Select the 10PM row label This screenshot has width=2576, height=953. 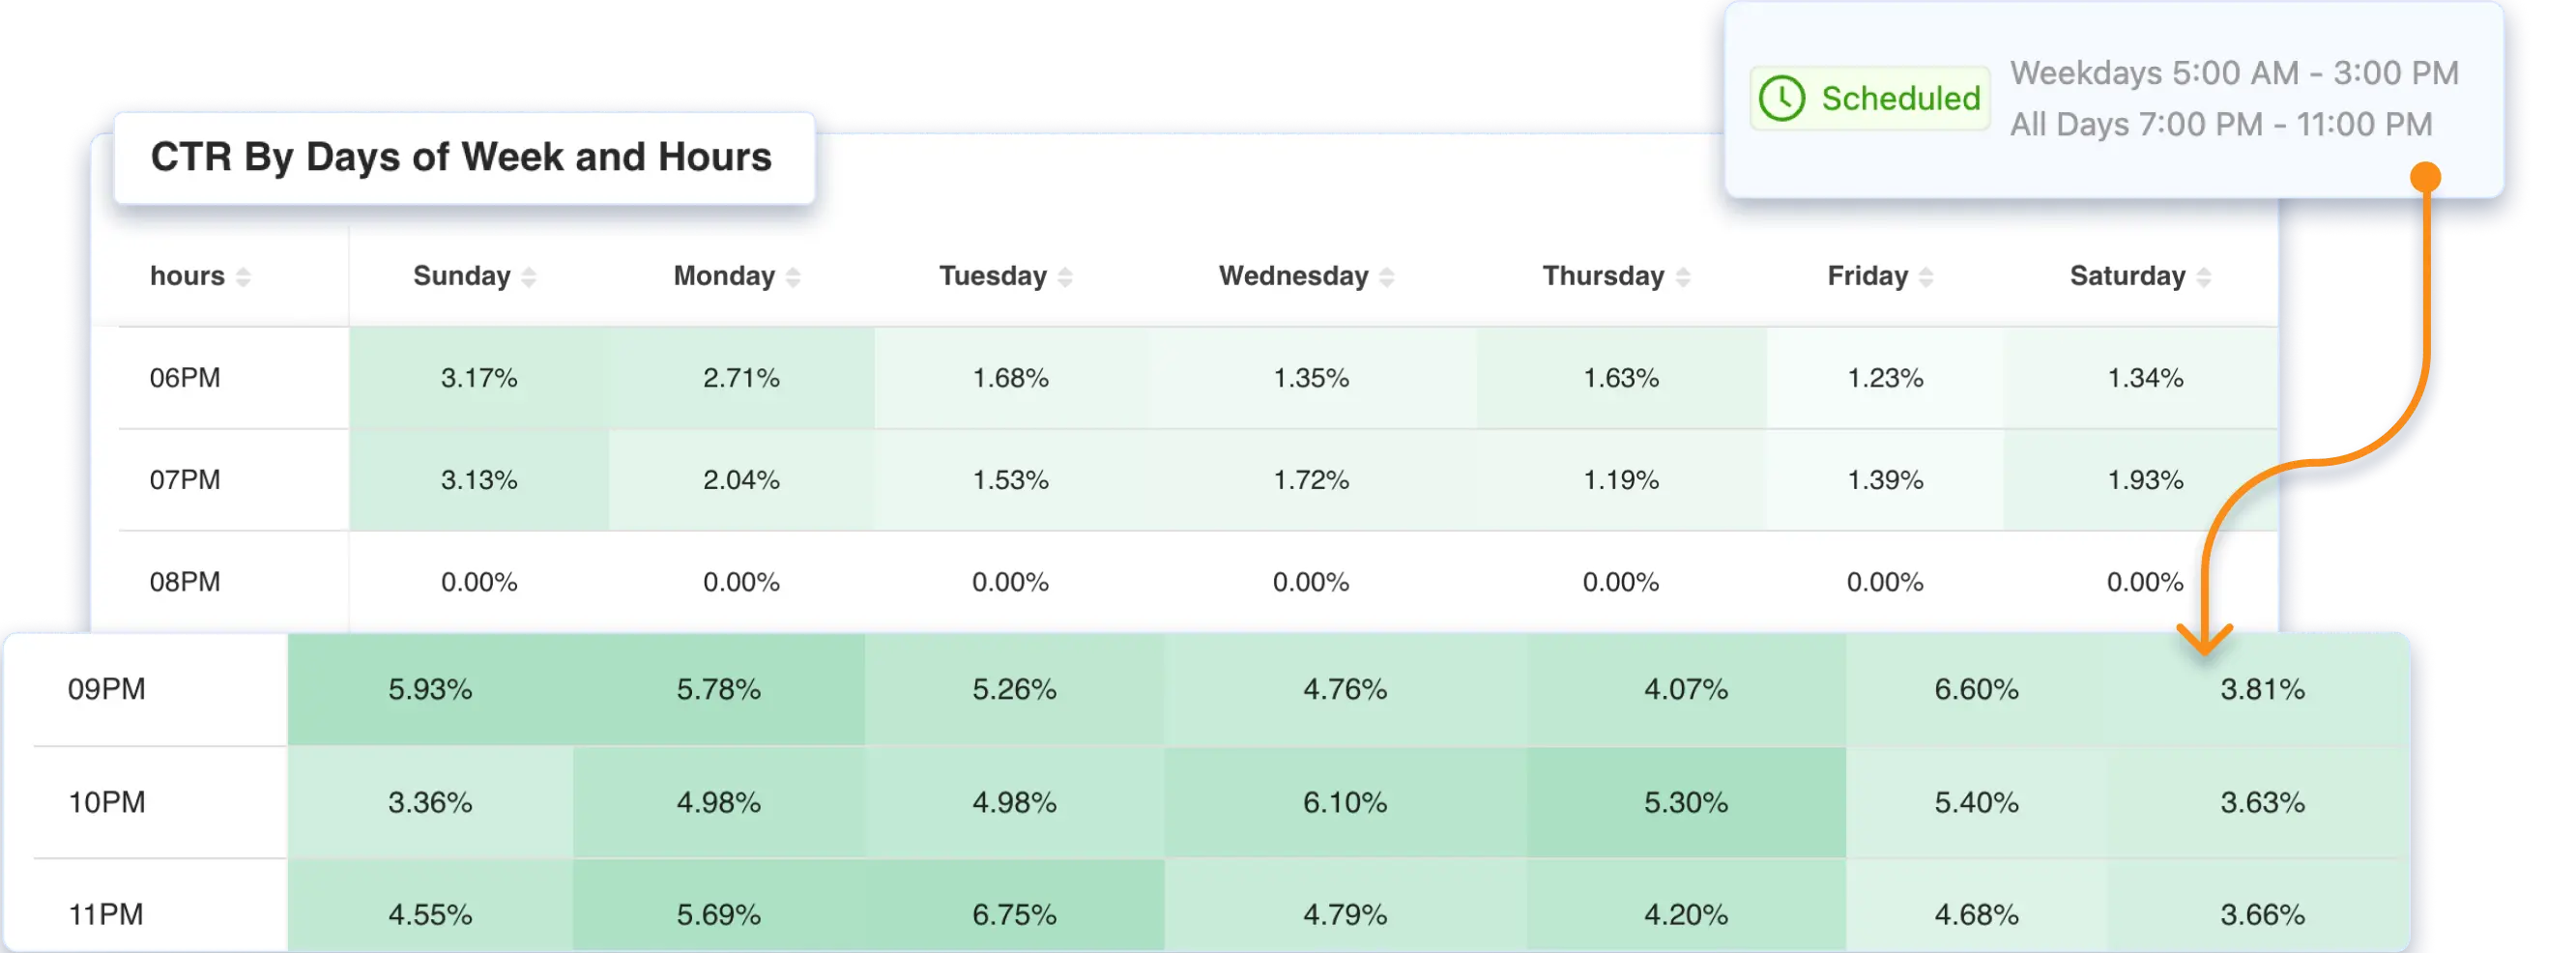tap(107, 802)
